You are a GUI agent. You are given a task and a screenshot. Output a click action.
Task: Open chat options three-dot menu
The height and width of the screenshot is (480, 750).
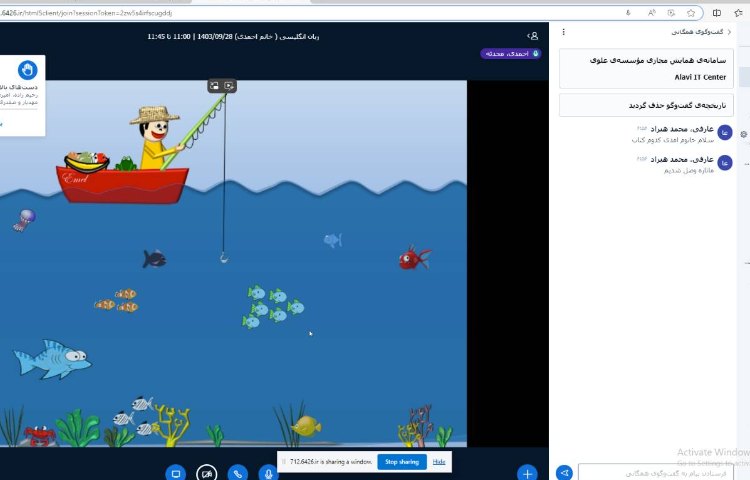[x=564, y=32]
